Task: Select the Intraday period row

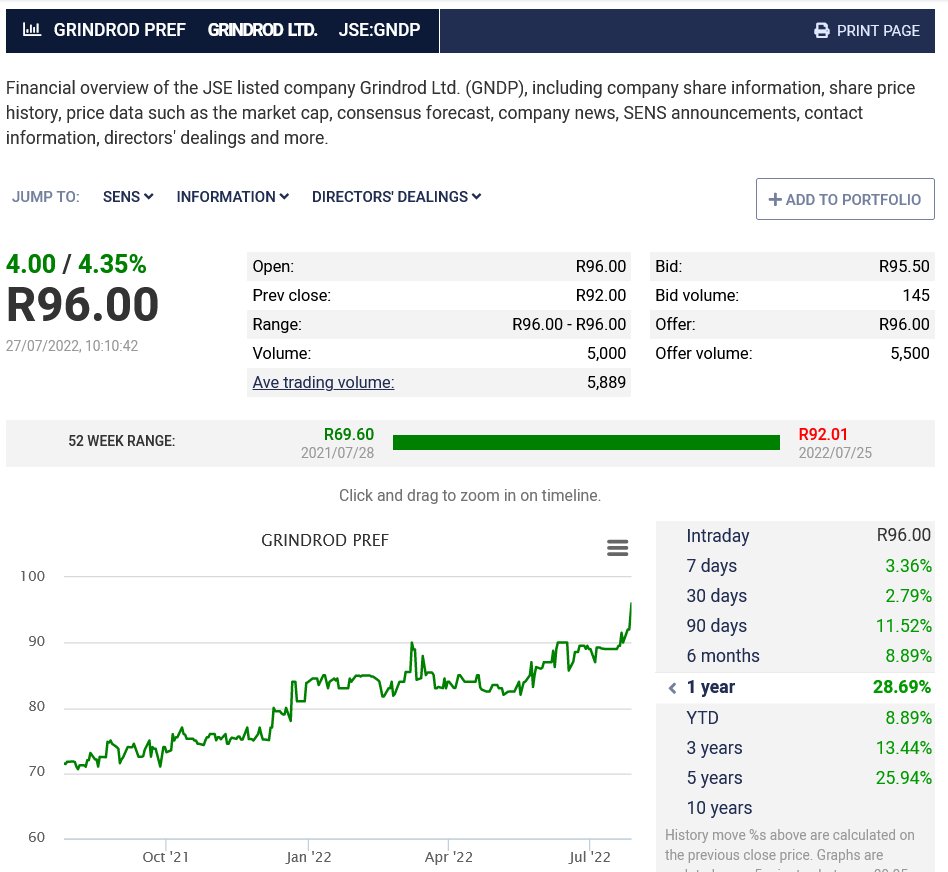Action: (795, 536)
